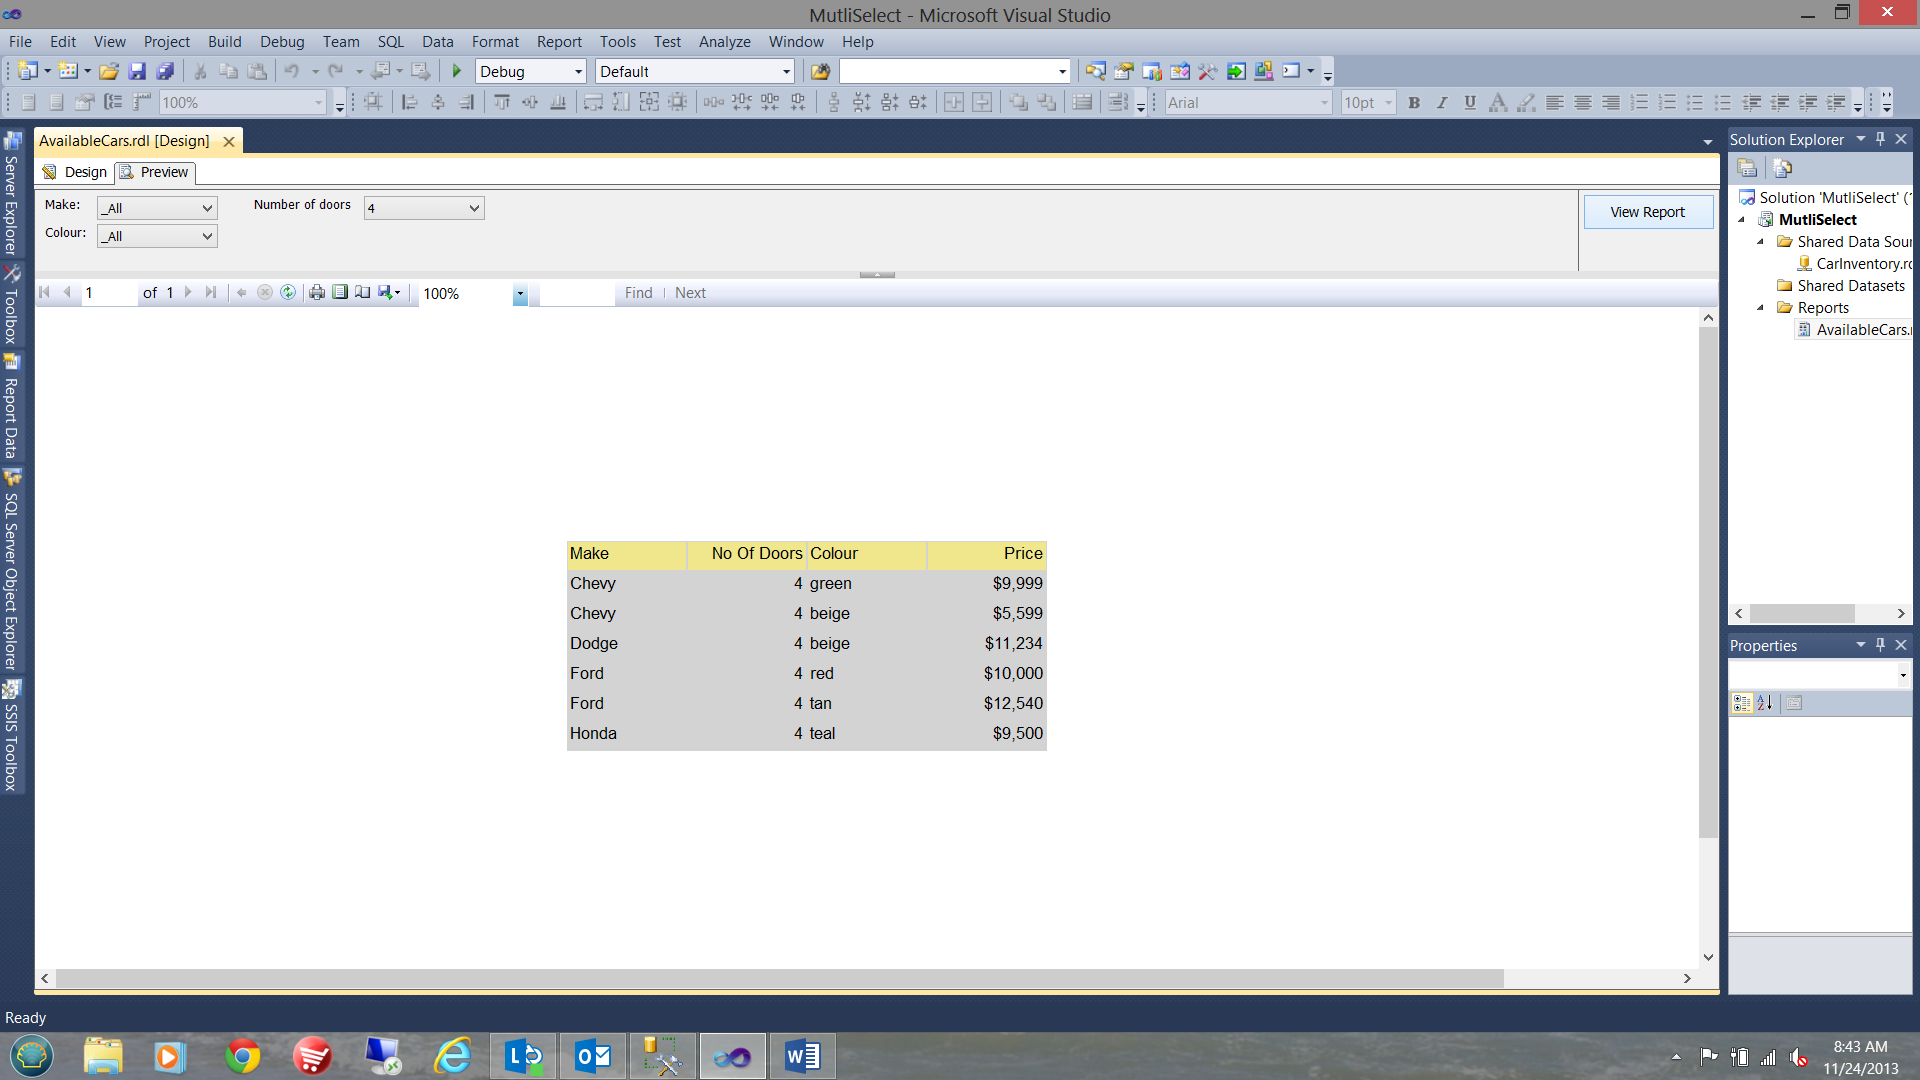Switch to the Design tab
1920x1080 pixels.
tap(75, 172)
